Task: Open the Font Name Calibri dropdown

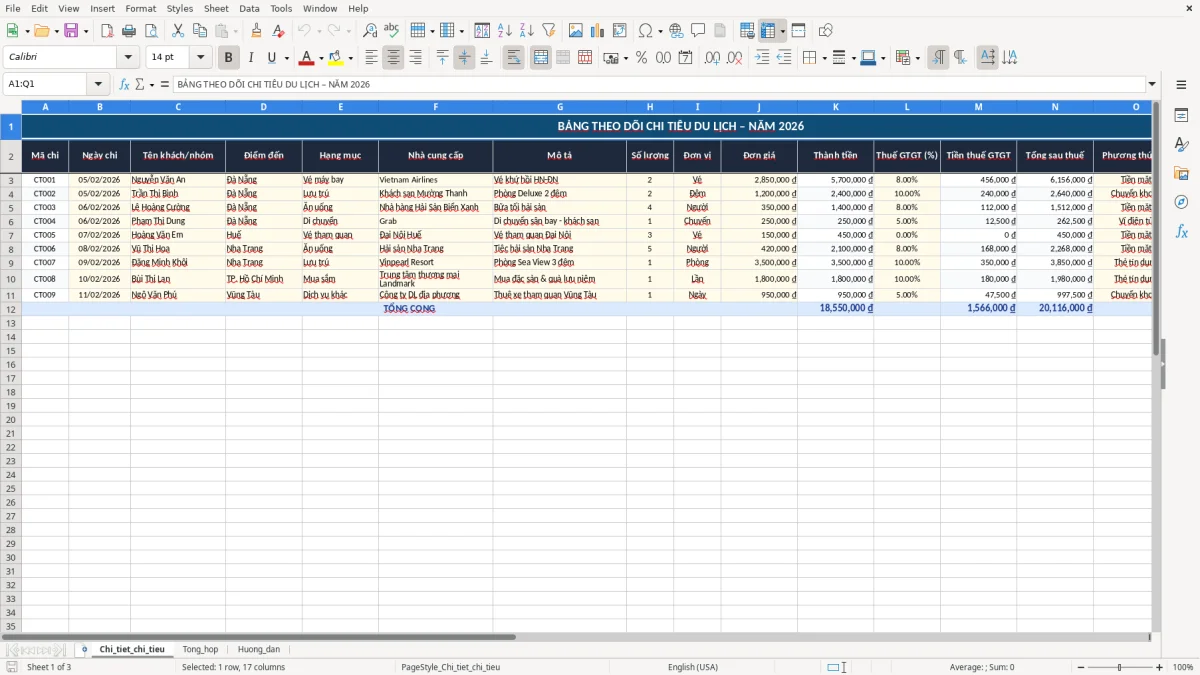Action: point(128,58)
